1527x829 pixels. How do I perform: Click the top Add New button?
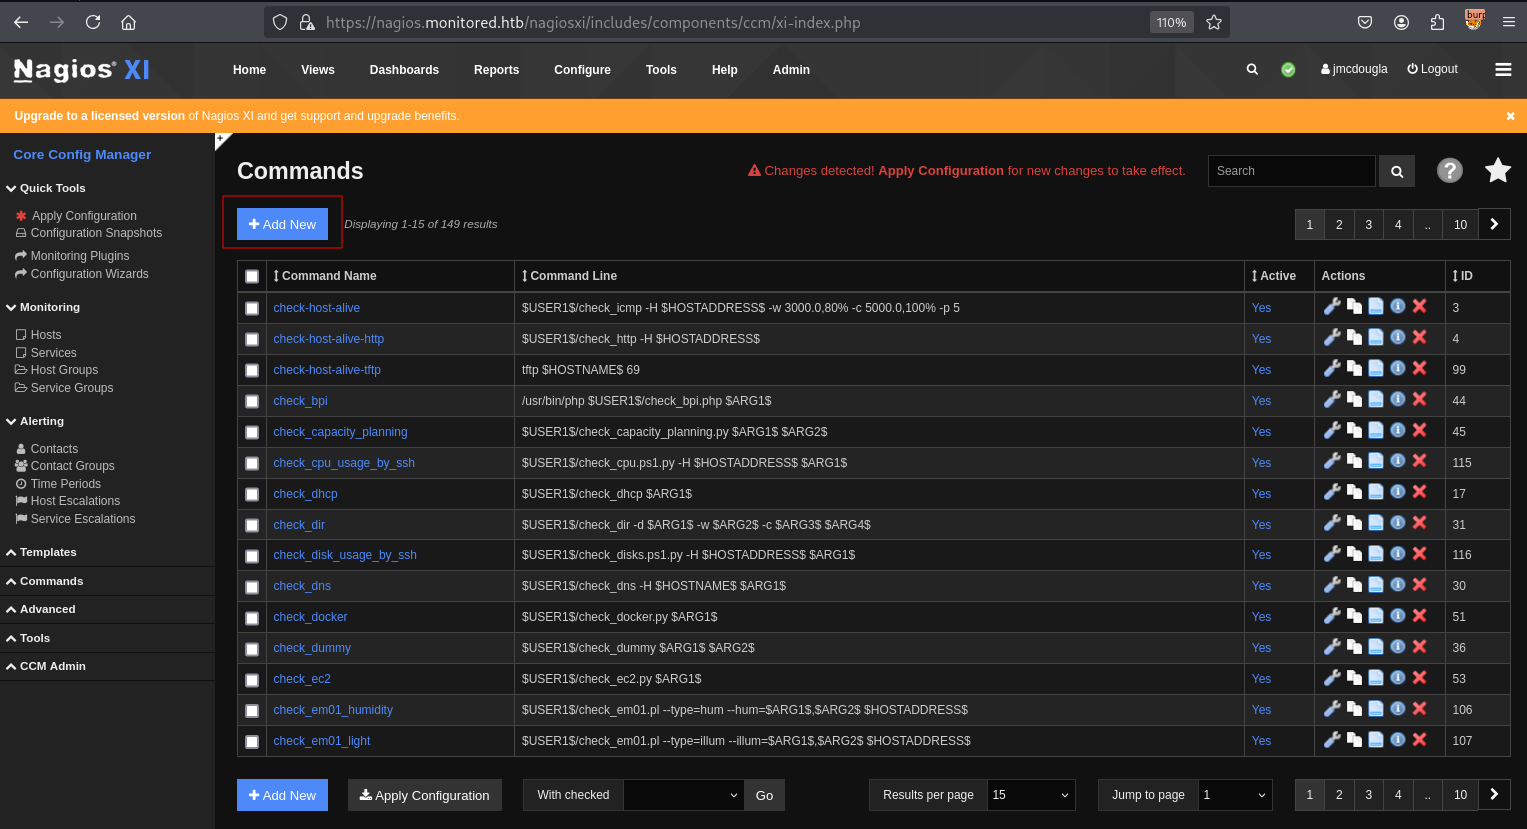pos(282,224)
